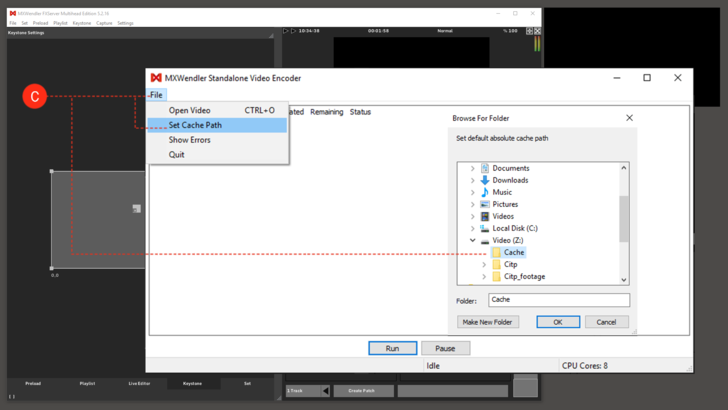Screen dimensions: 728x410
Task: Open Preload menu in FXServer window
Action: click(40, 23)
